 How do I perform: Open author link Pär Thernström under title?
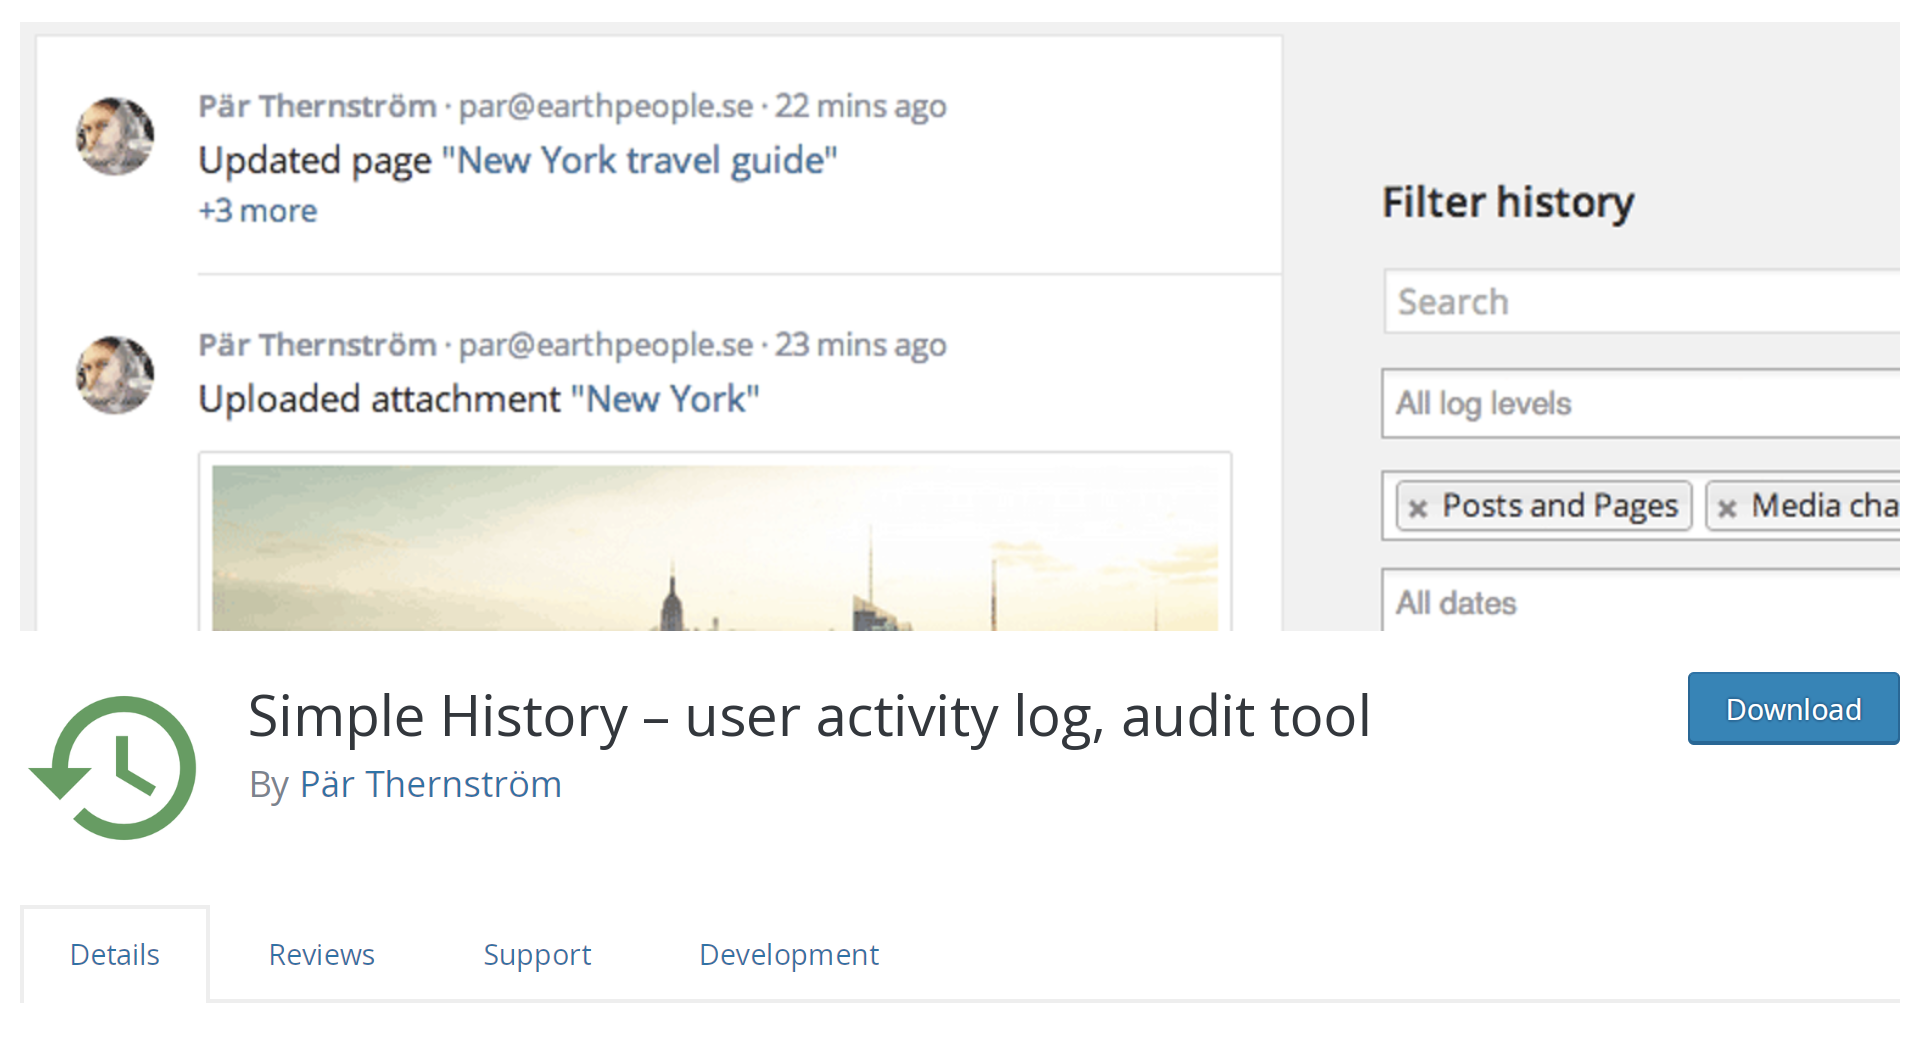click(x=430, y=784)
